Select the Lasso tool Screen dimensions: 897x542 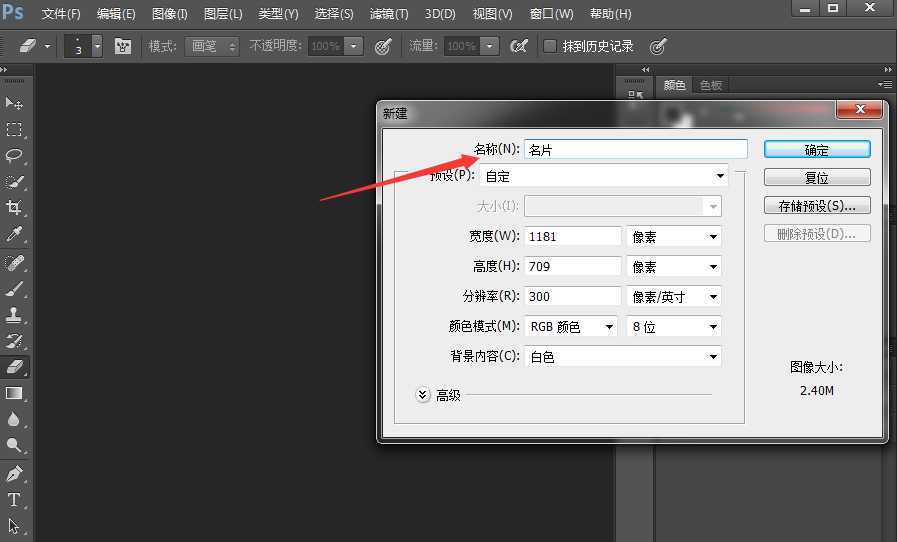(14, 156)
